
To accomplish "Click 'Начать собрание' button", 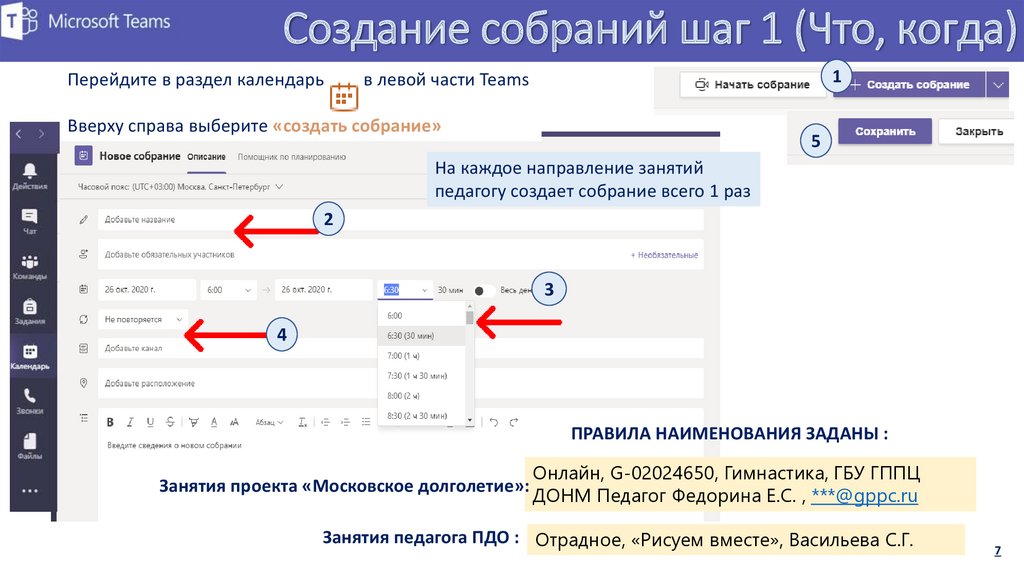I will coord(753,85).
